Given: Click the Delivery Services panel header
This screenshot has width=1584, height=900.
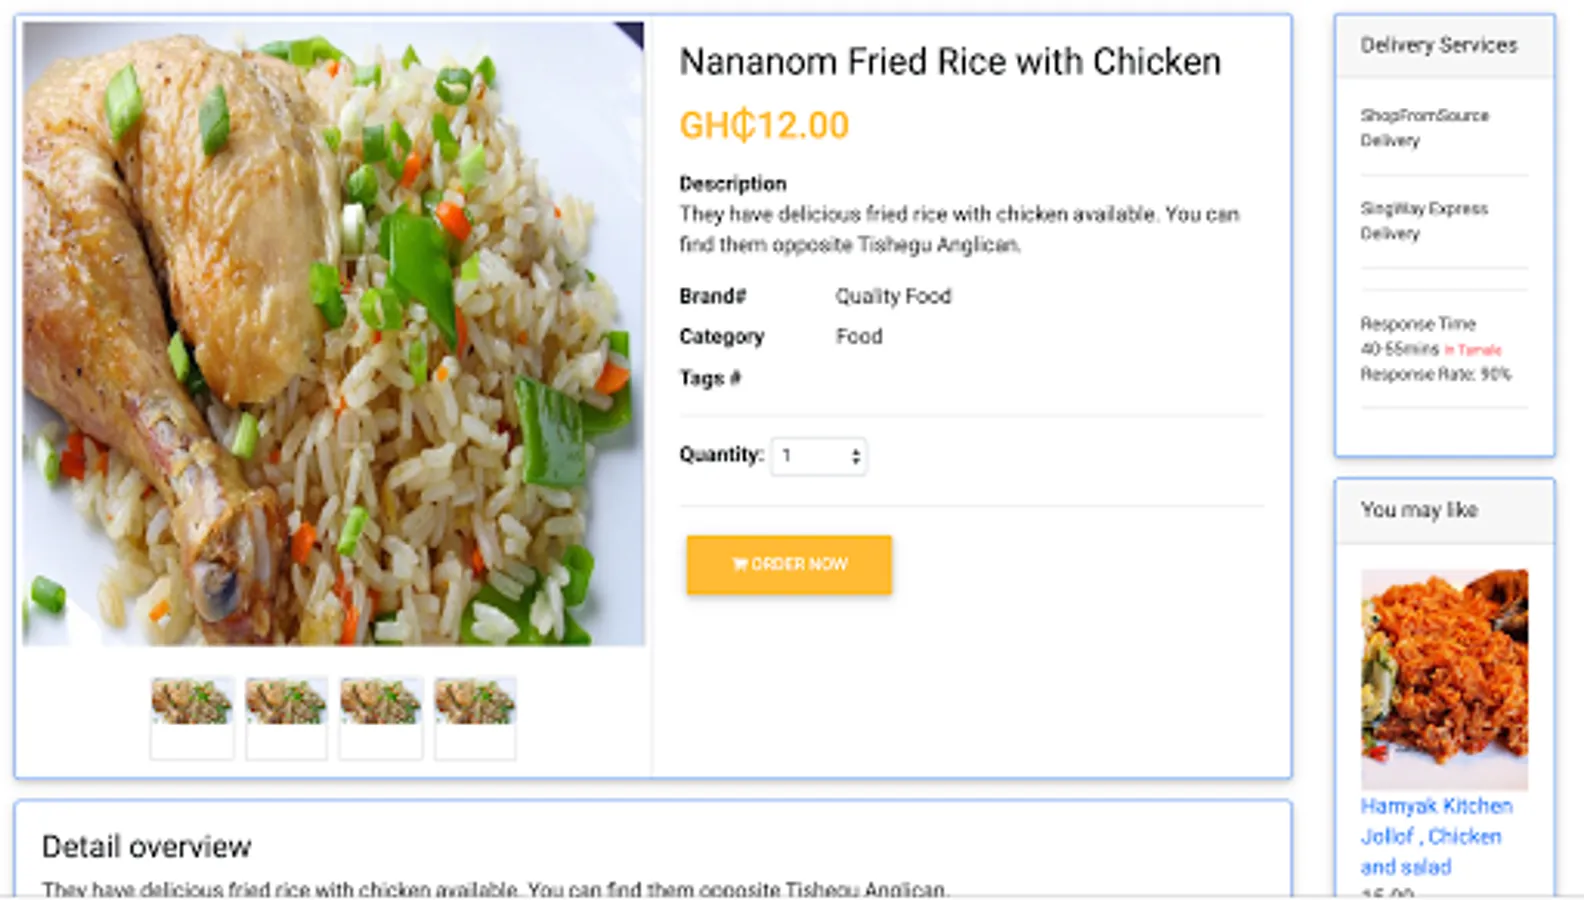Looking at the screenshot, I should pos(1438,45).
